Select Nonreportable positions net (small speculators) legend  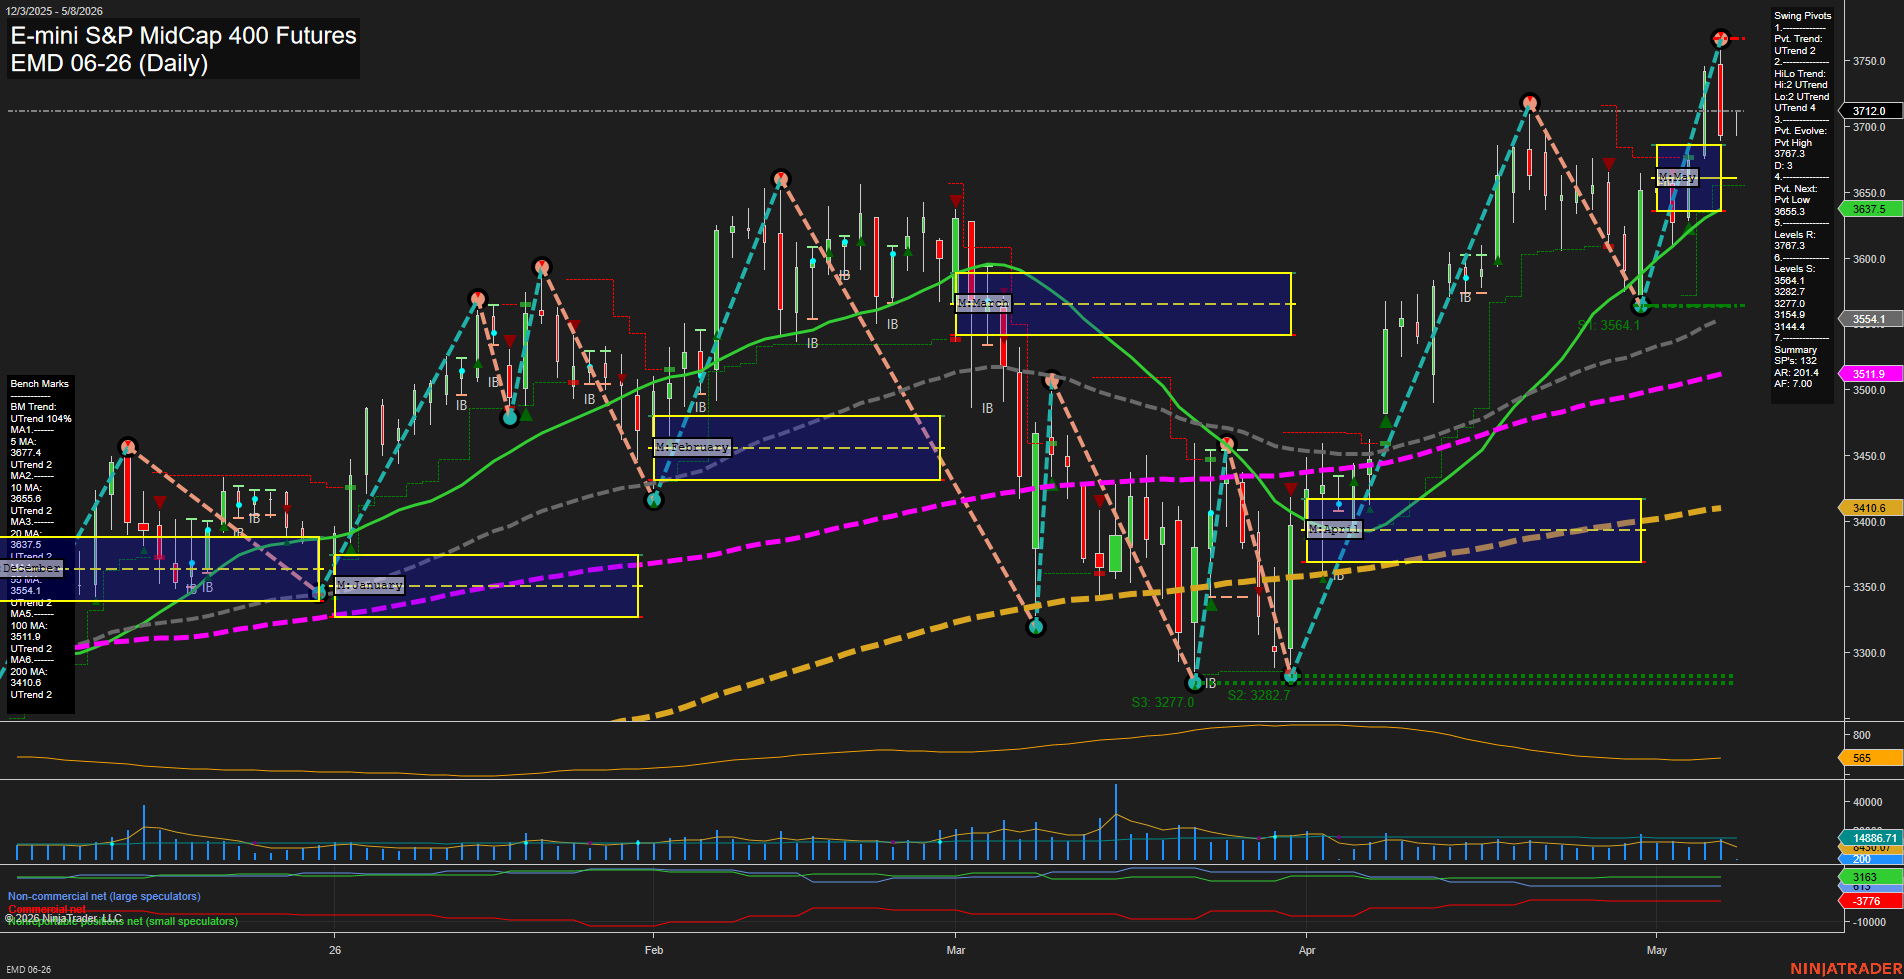tap(123, 922)
